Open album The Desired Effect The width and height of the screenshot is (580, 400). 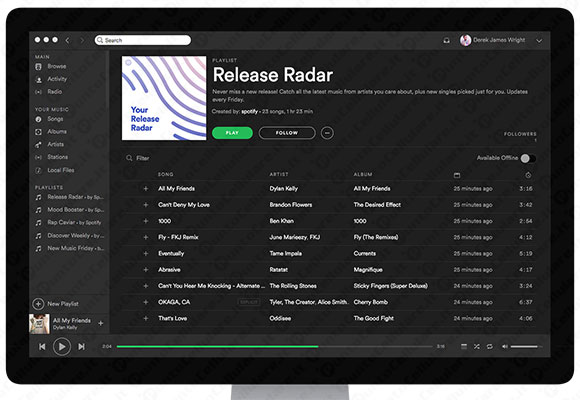(377, 205)
